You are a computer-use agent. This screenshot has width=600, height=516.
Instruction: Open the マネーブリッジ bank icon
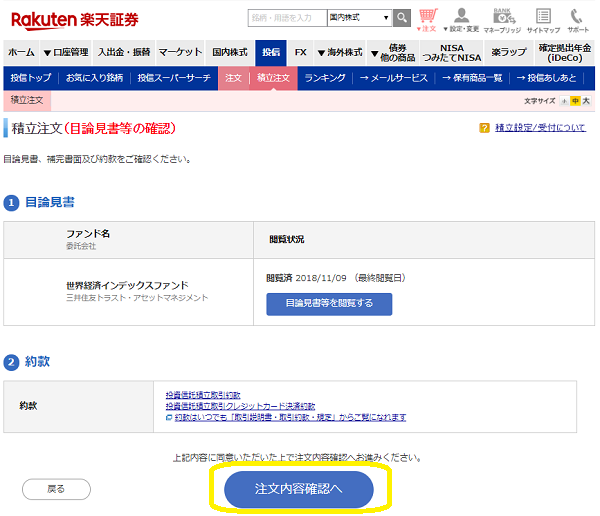502,20
